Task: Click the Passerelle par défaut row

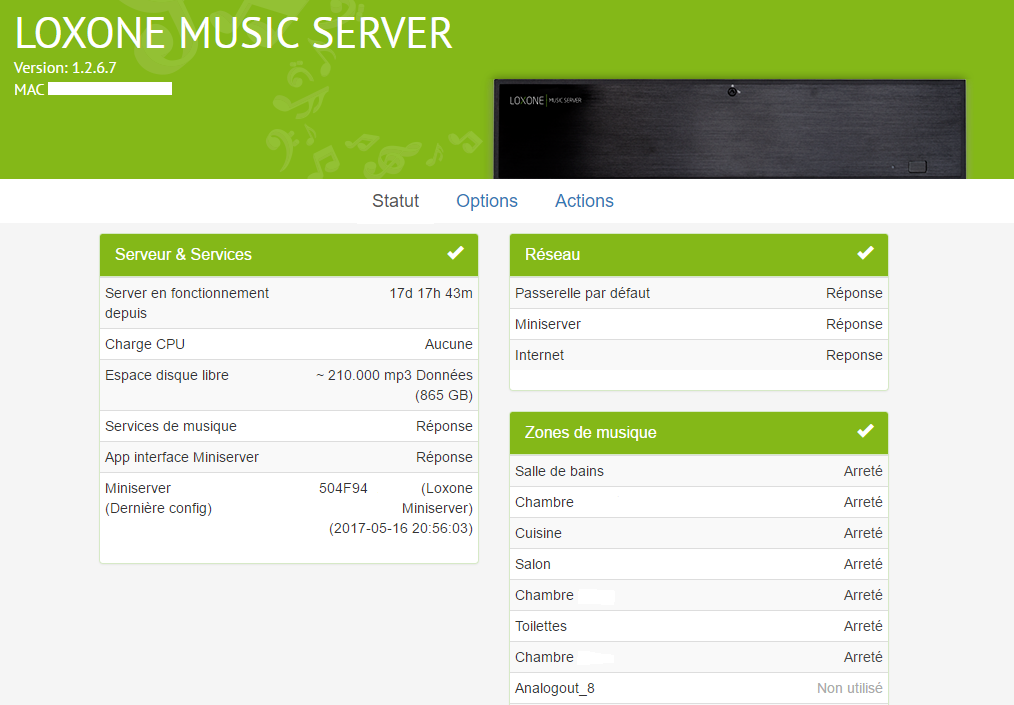Action: pyautogui.click(x=698, y=293)
